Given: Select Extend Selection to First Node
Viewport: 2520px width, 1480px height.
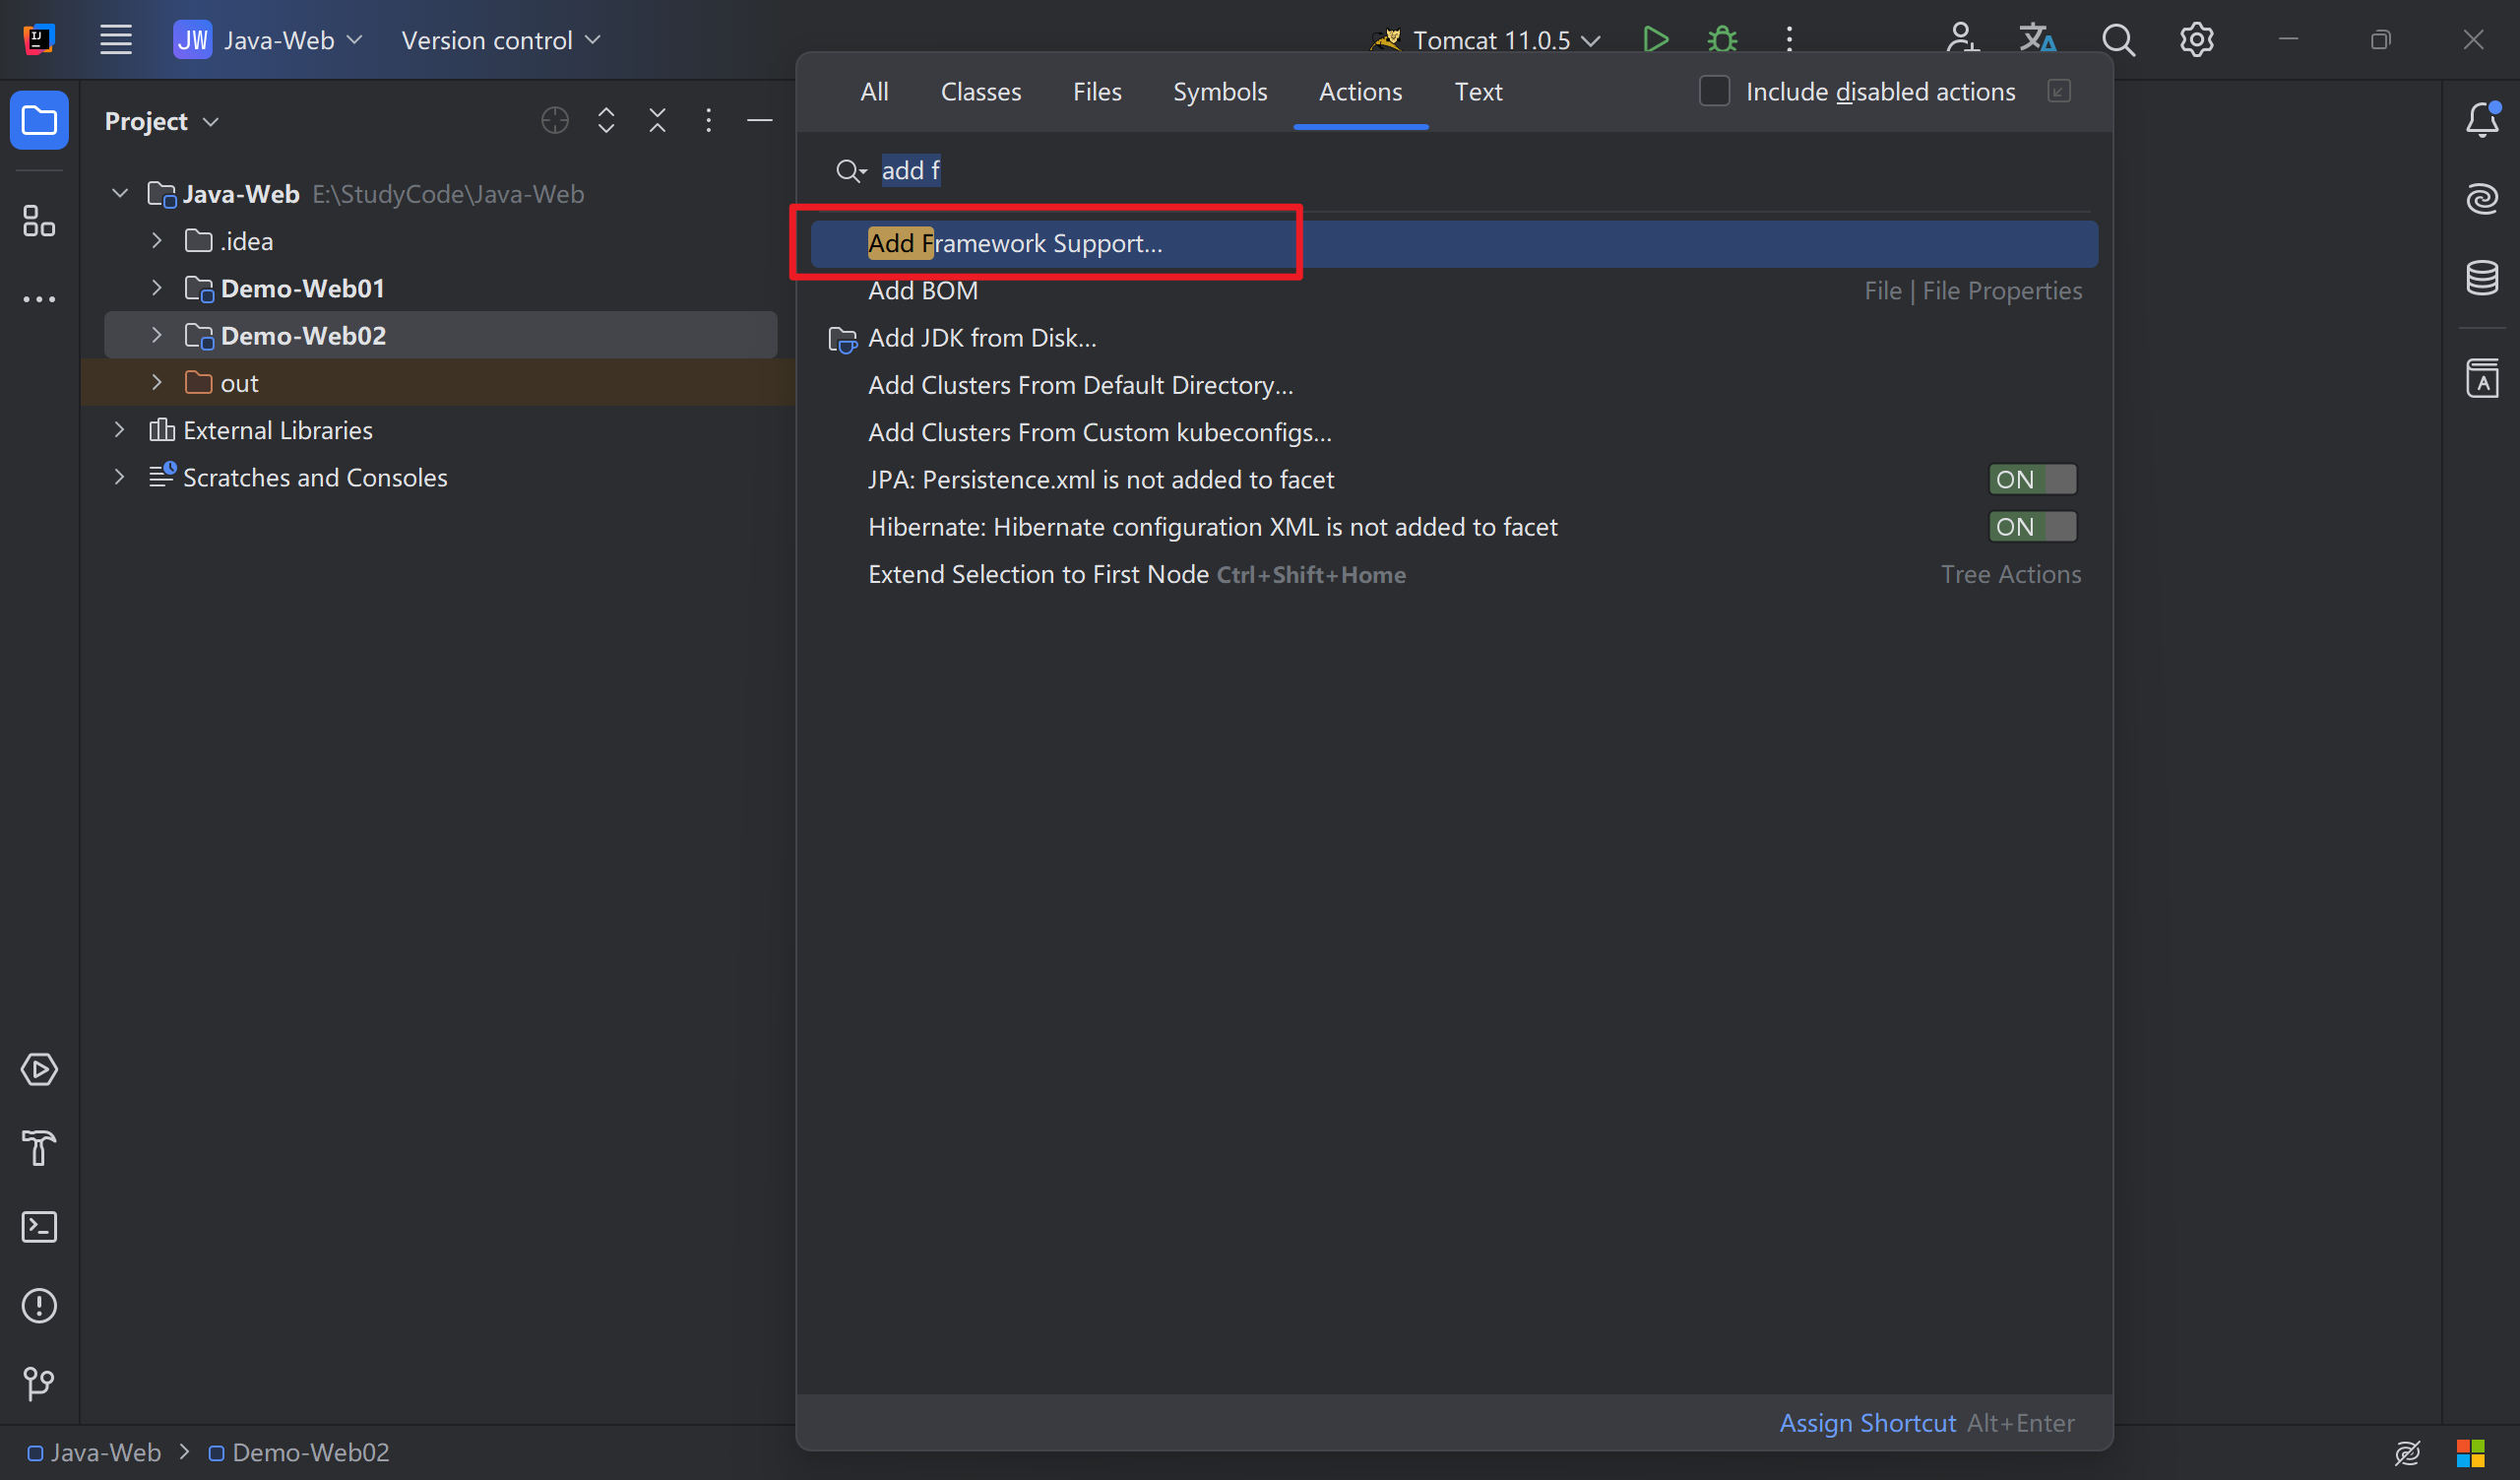Looking at the screenshot, I should [x=1454, y=575].
